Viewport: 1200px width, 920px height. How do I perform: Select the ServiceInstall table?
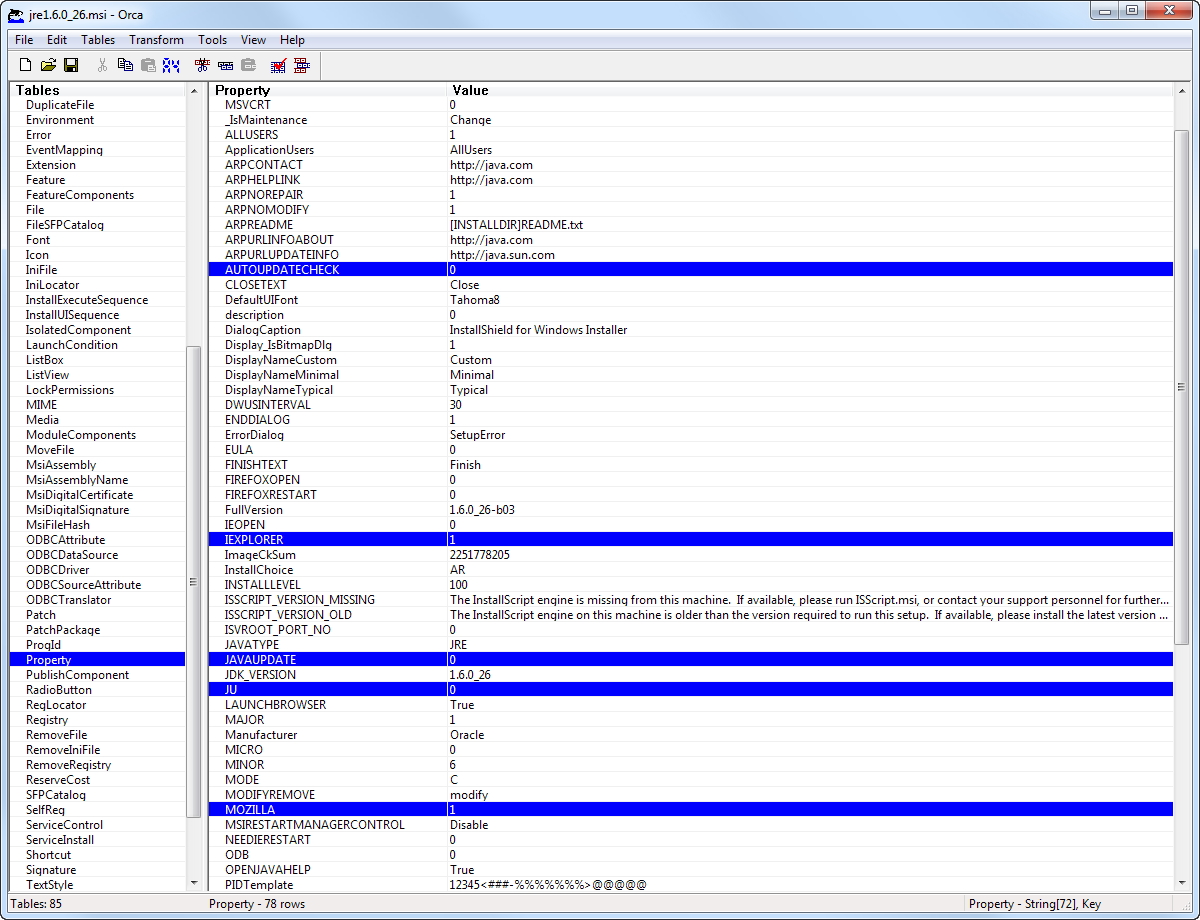click(x=60, y=840)
